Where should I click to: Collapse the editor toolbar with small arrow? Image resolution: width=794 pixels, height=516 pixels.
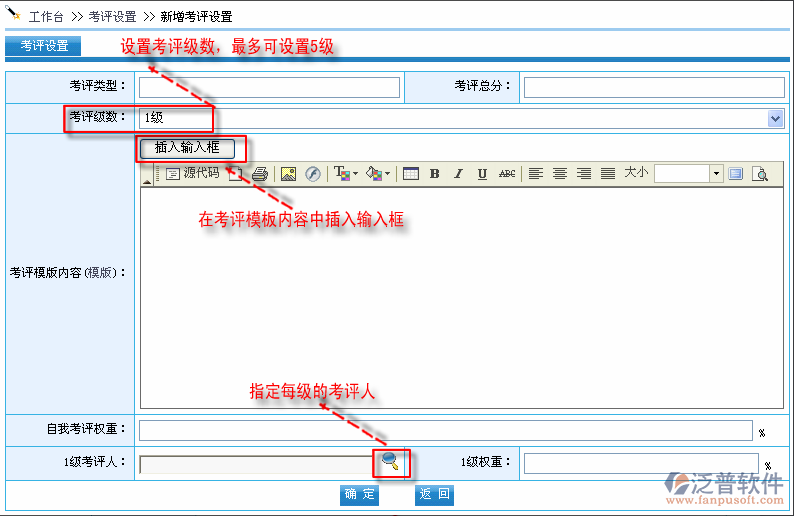coord(147,181)
